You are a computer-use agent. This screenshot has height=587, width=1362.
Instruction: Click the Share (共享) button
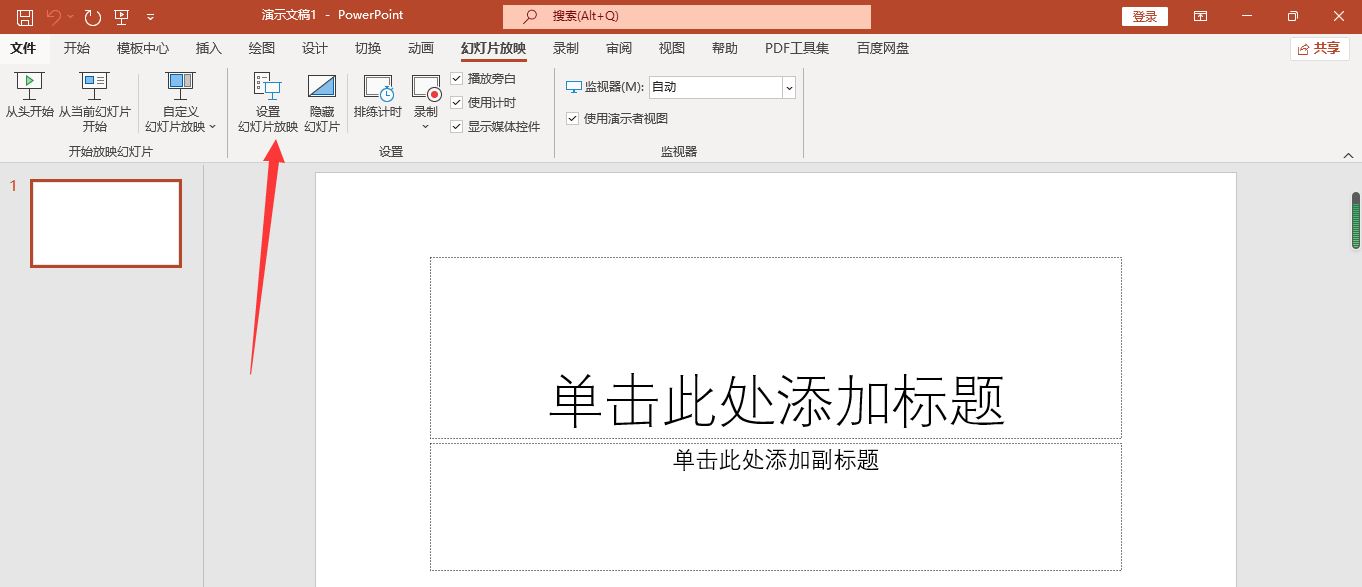click(x=1319, y=49)
